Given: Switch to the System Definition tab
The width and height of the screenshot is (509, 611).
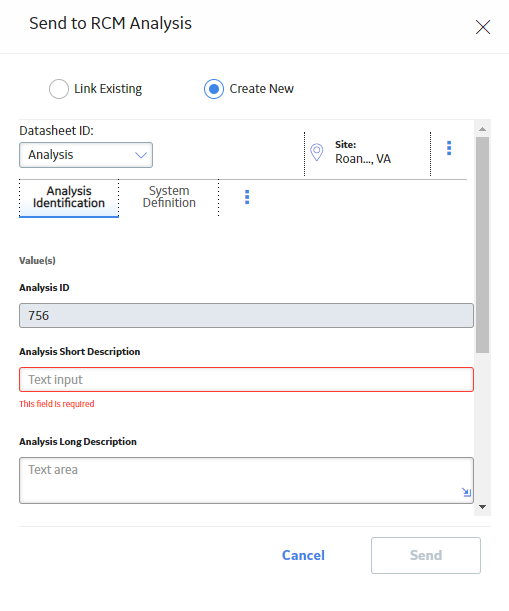Looking at the screenshot, I should point(169,197).
